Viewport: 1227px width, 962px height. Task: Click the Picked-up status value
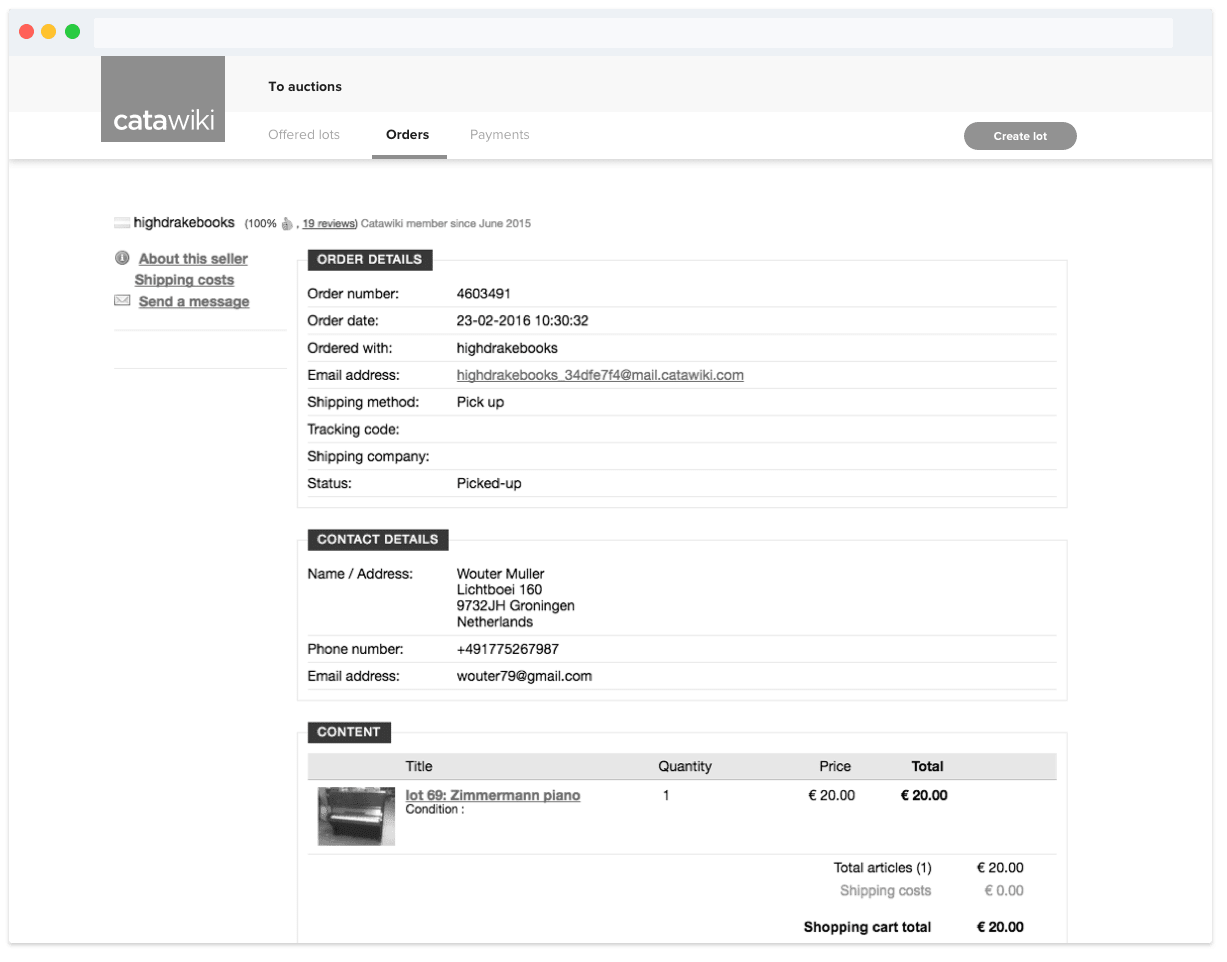489,484
